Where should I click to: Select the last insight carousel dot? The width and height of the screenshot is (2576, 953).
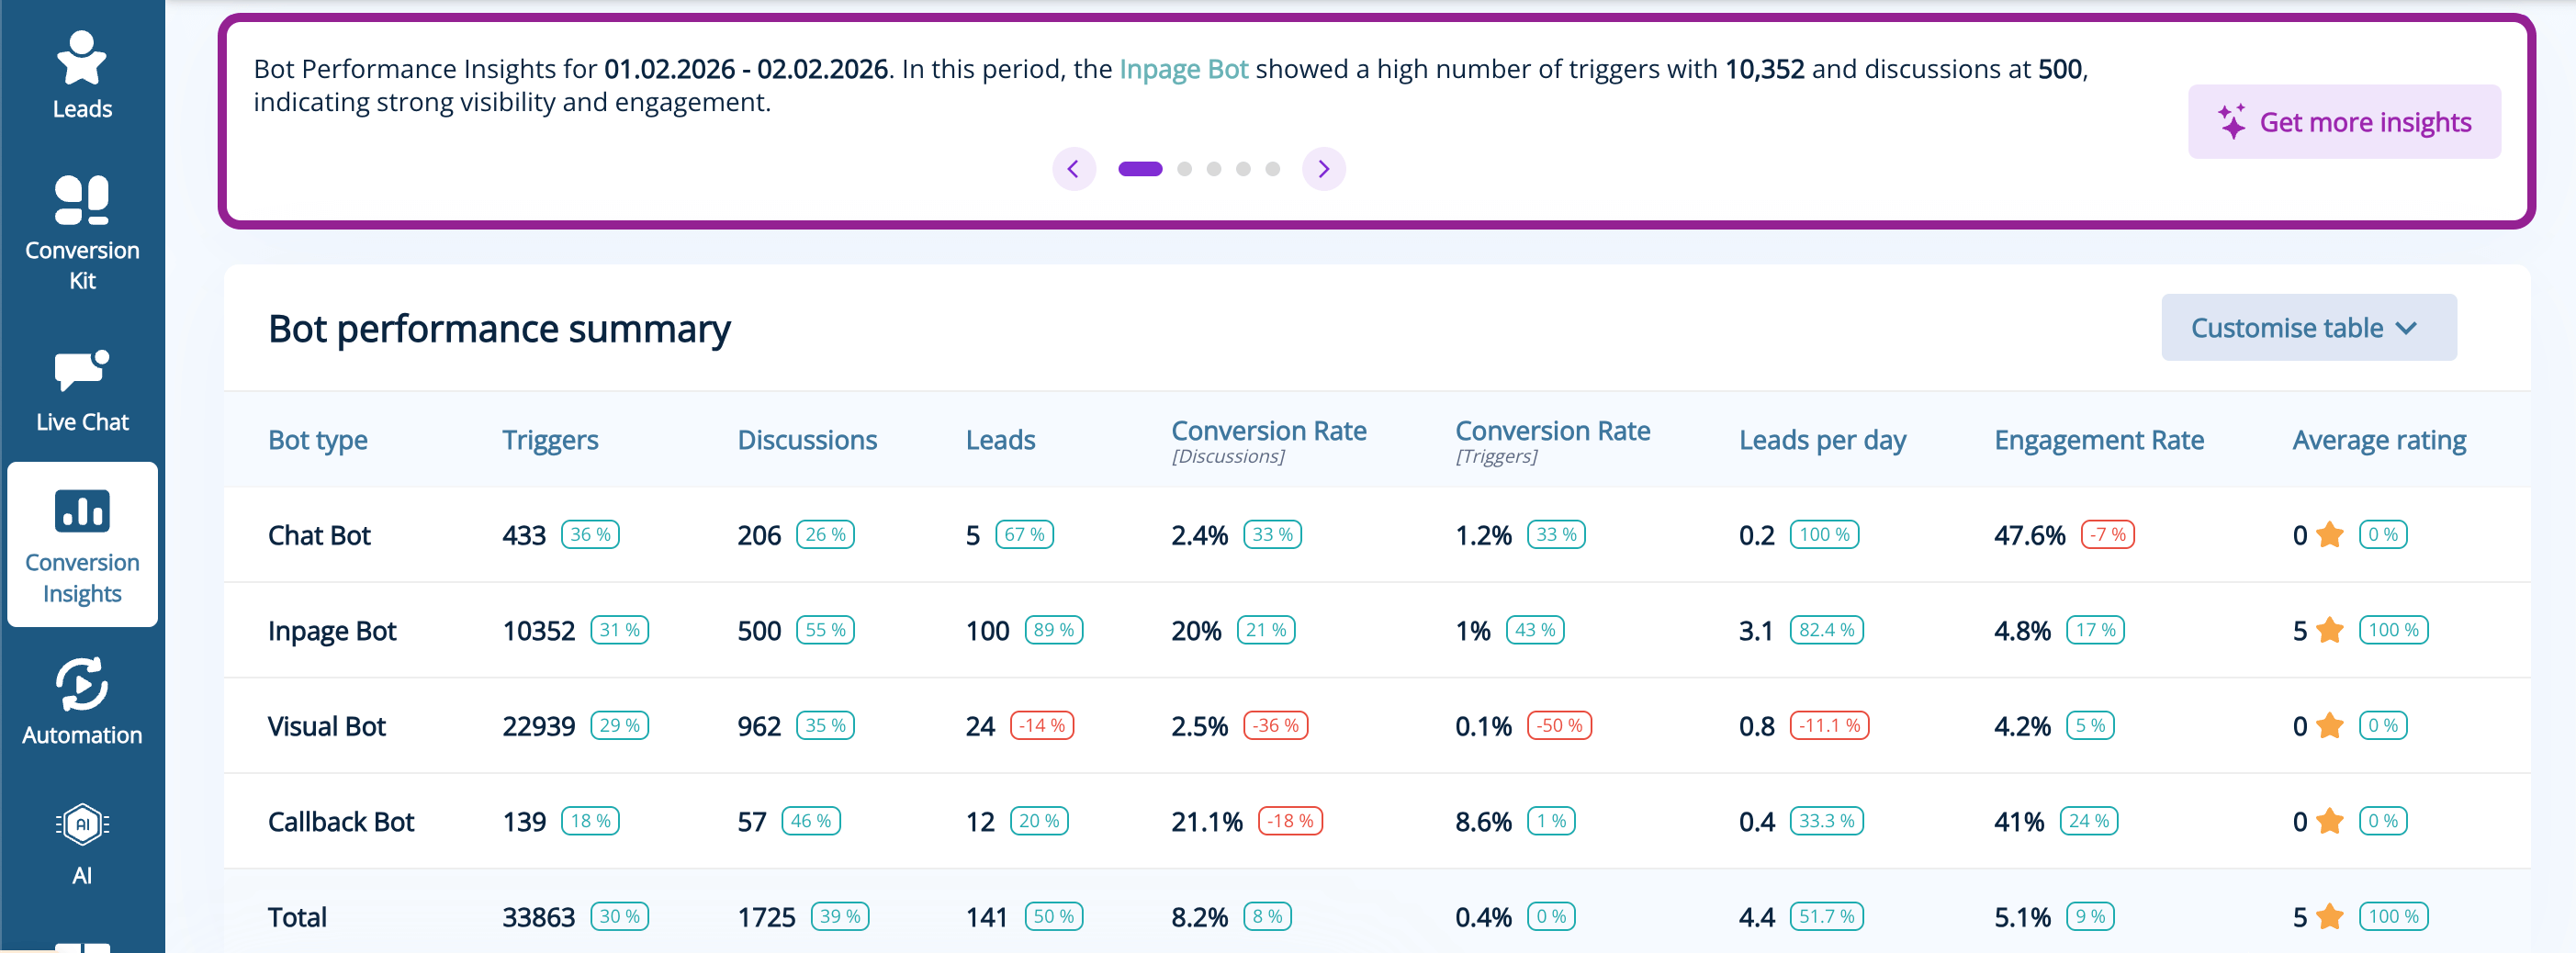1272,169
